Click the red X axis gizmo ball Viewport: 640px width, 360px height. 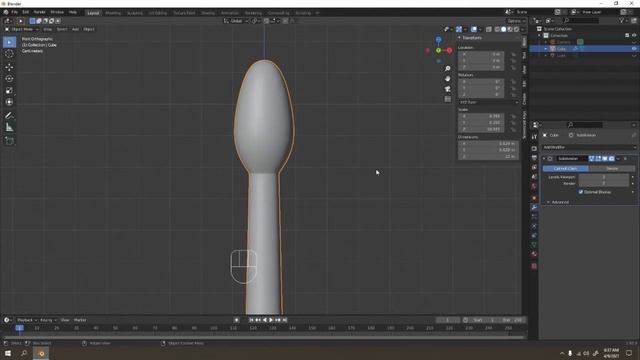click(x=449, y=51)
